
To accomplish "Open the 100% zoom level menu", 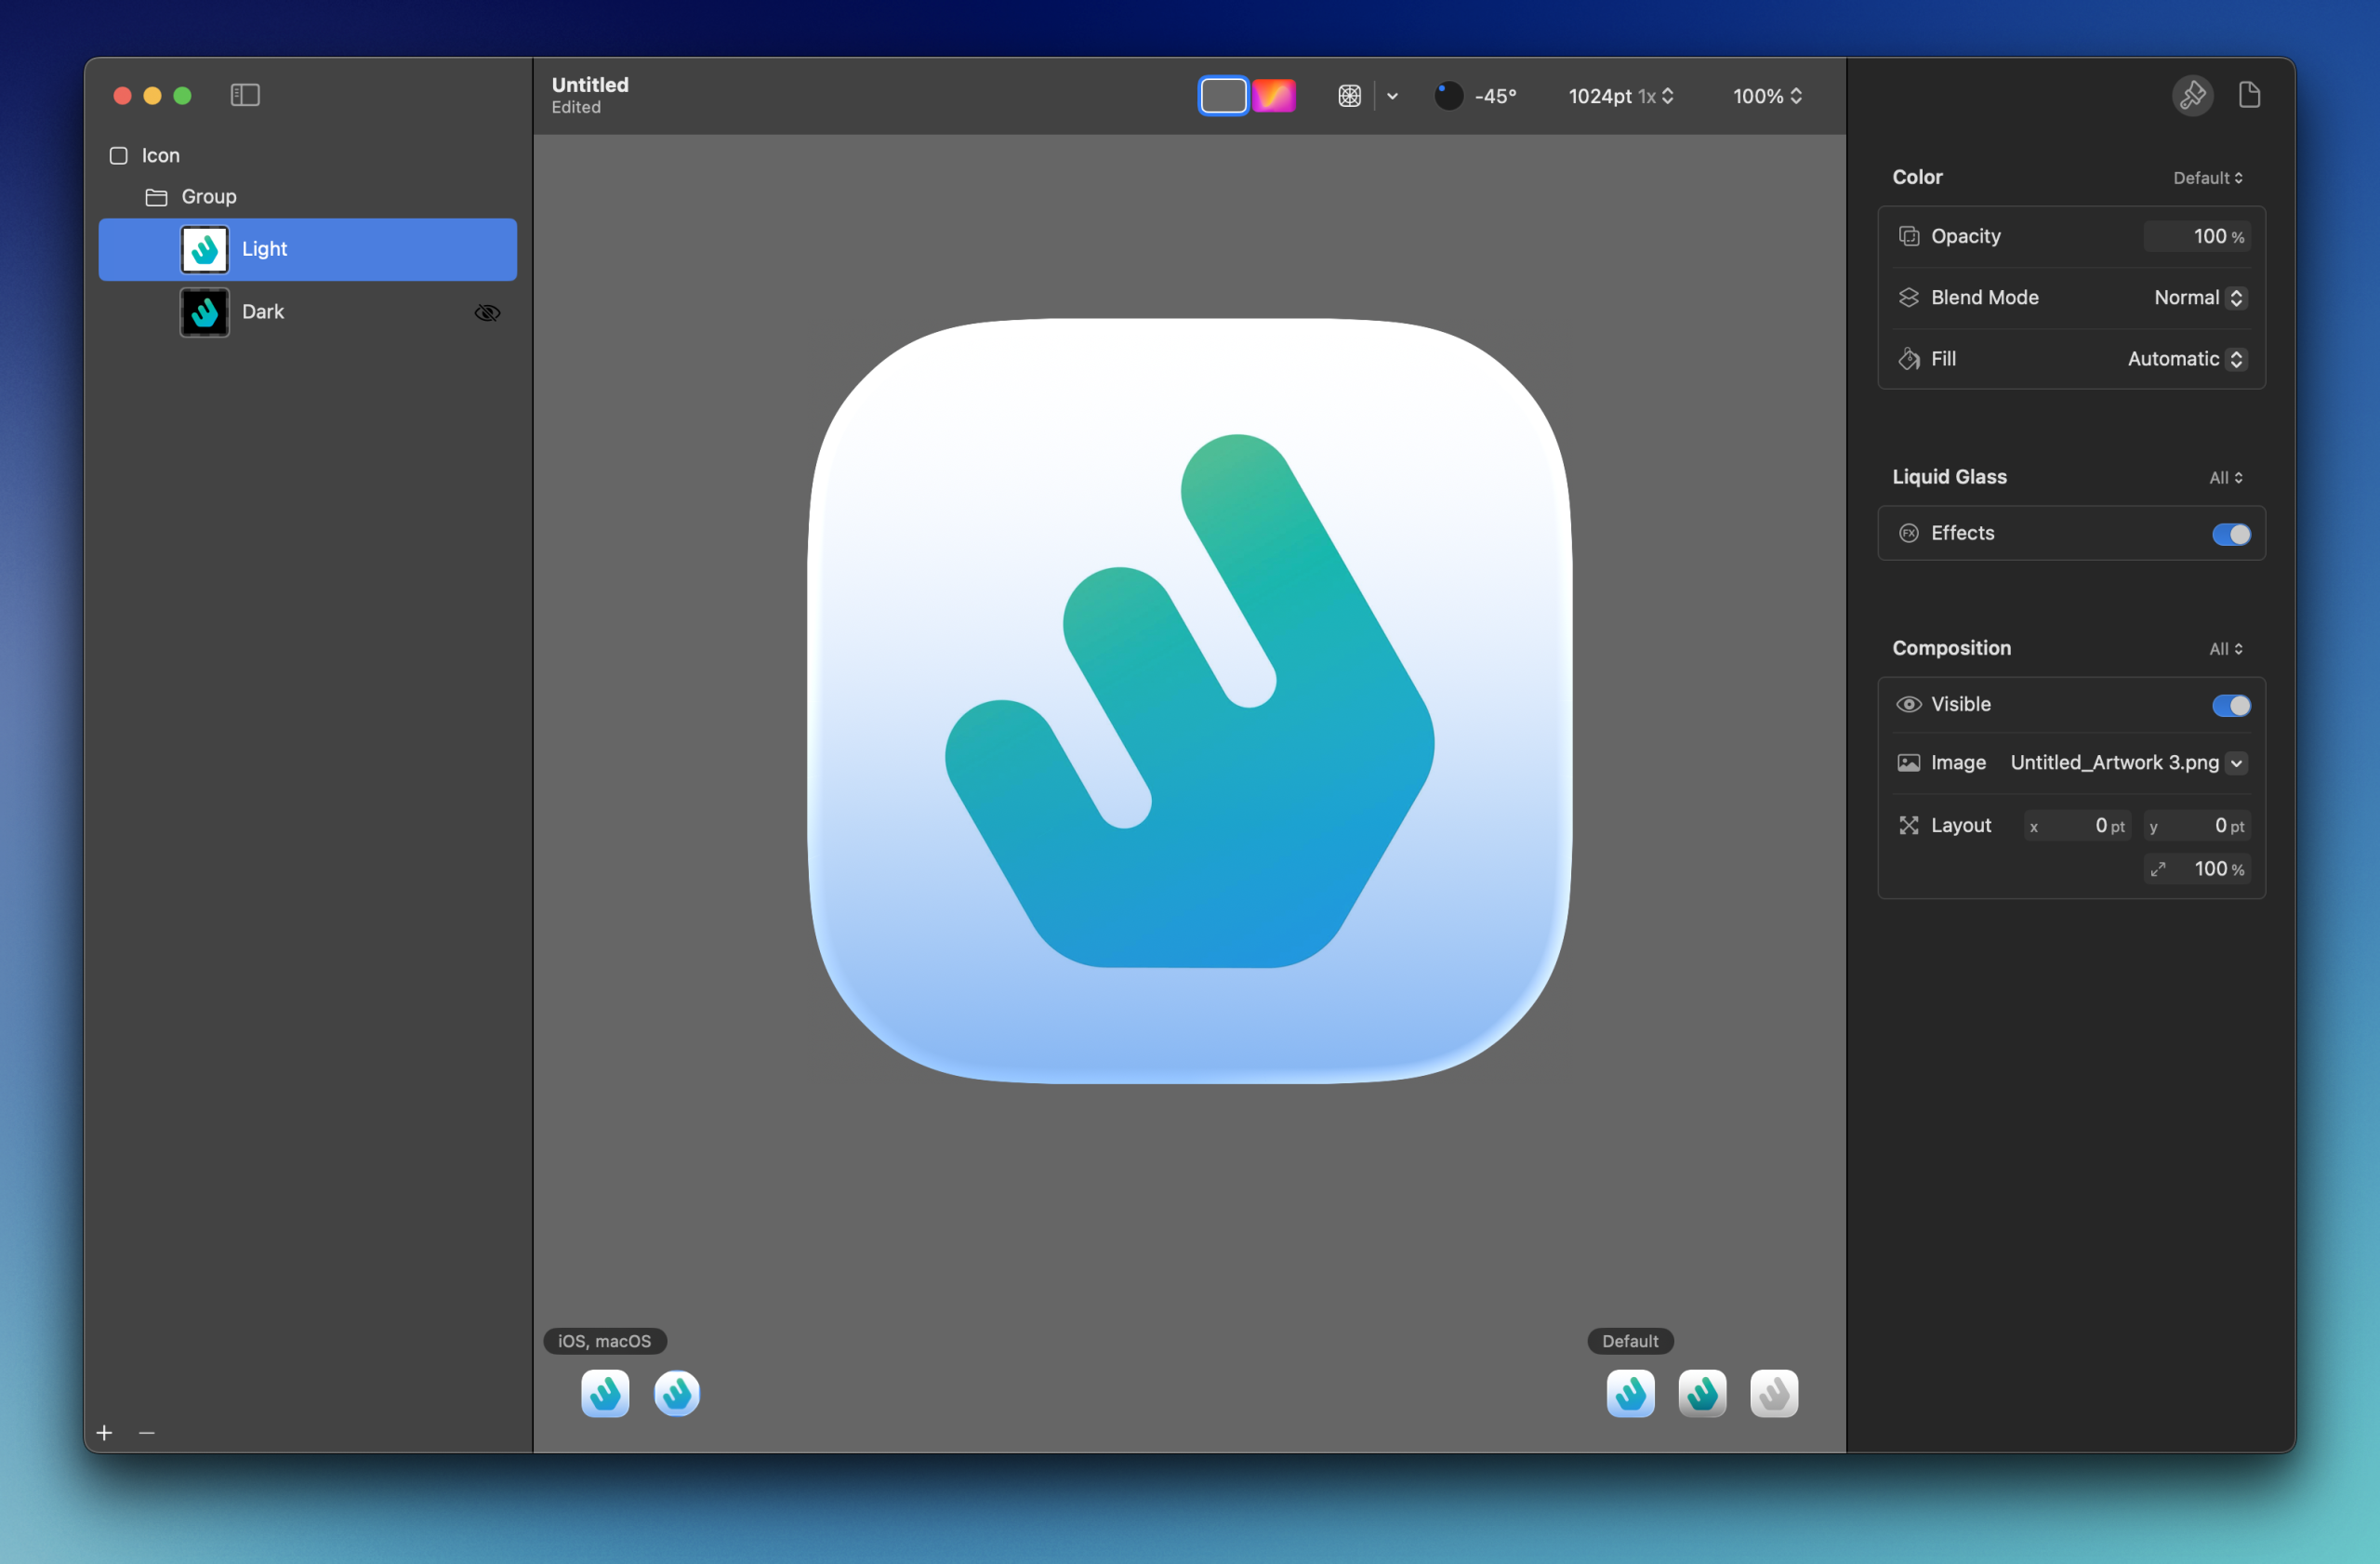I will pyautogui.click(x=1767, y=96).
